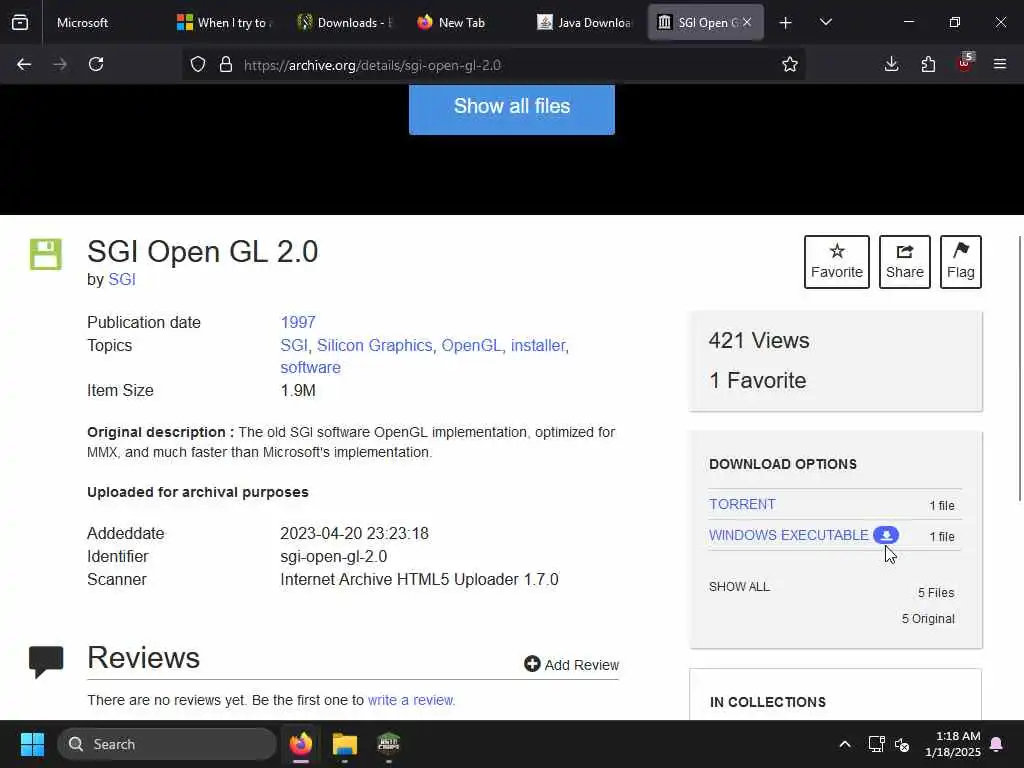Click the third taskbar app icon

coord(389,744)
